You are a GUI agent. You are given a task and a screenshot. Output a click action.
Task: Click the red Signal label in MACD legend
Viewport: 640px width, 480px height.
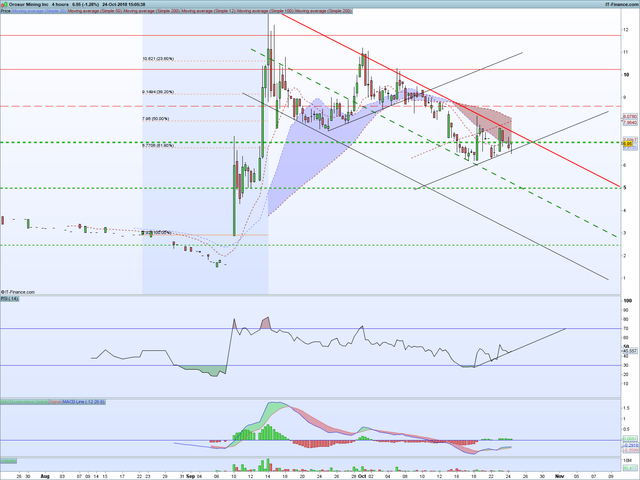(55, 402)
